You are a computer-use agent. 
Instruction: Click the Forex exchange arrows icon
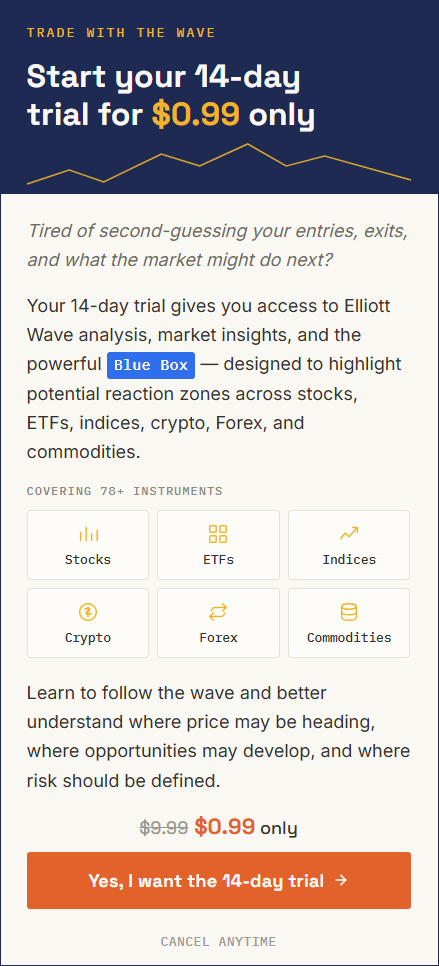tap(218, 612)
